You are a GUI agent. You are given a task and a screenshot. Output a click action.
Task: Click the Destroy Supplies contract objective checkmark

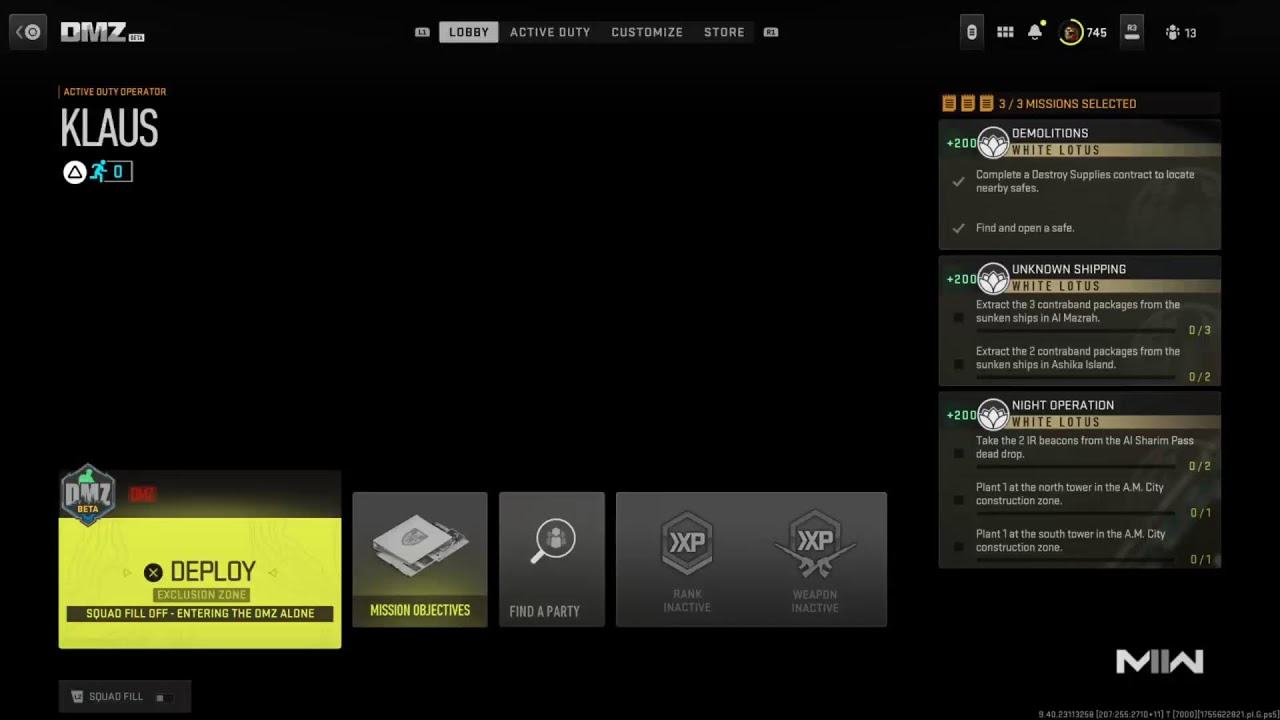[958, 181]
